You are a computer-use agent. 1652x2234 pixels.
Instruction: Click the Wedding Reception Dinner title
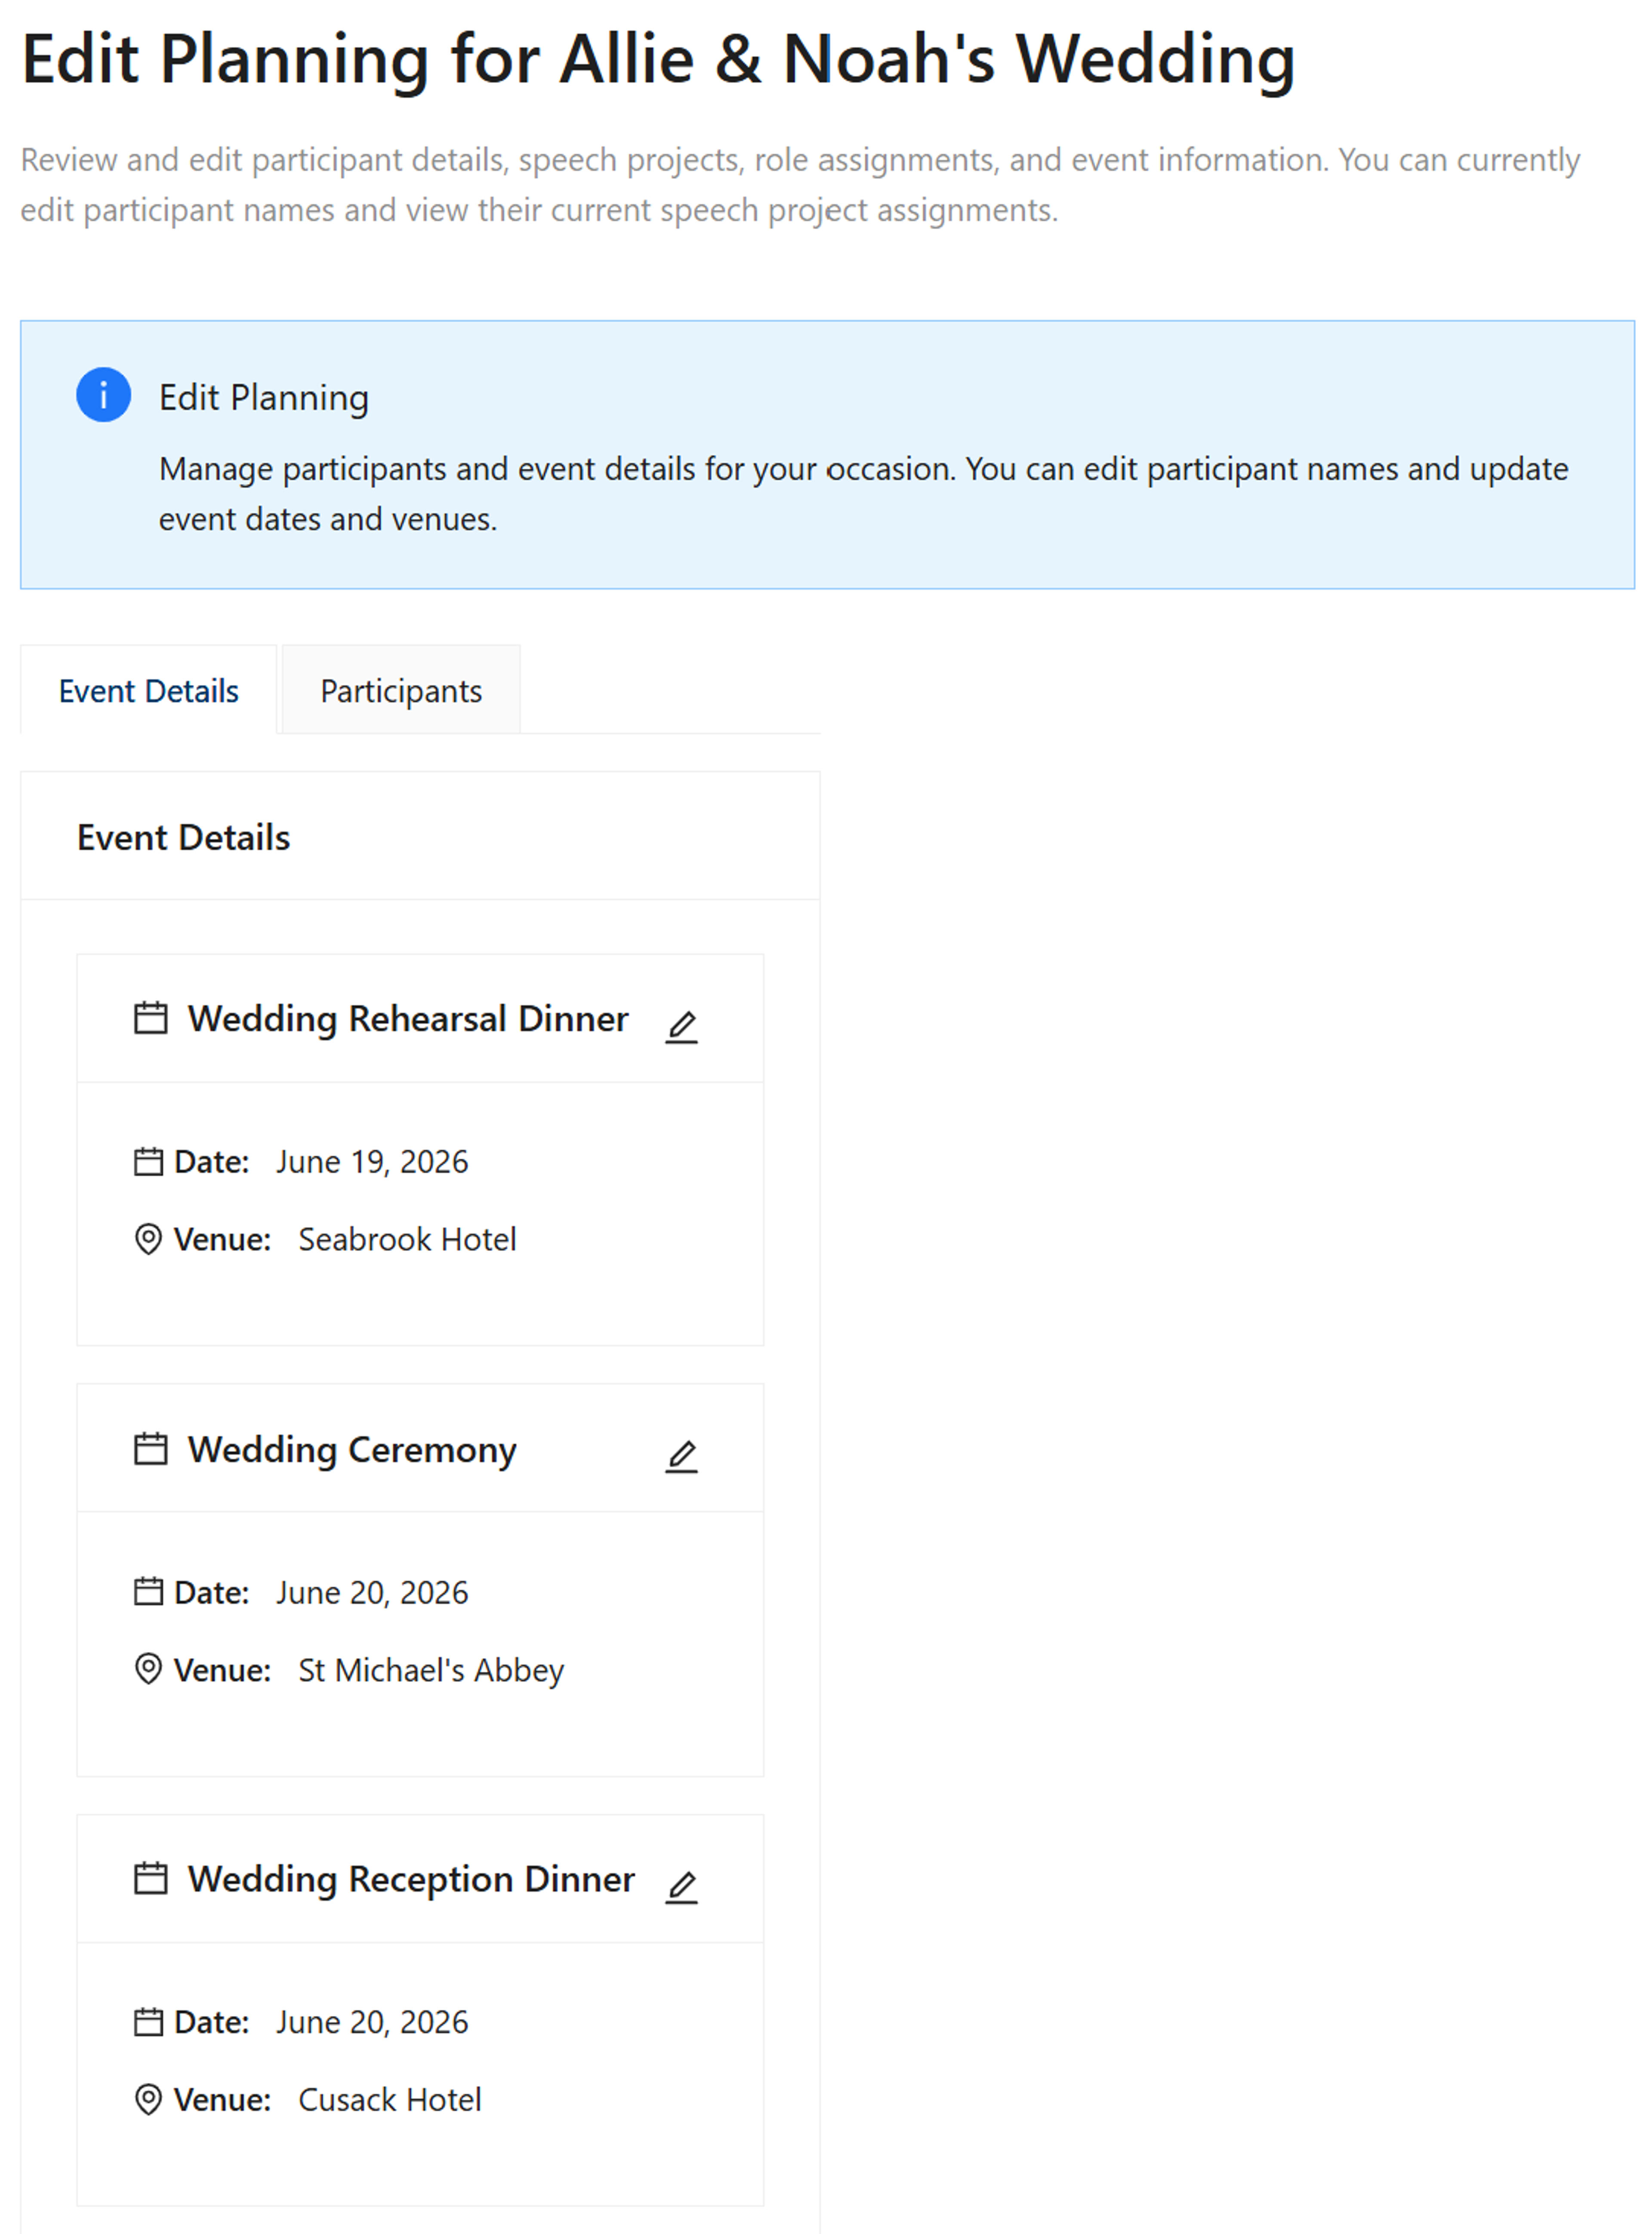click(411, 1879)
